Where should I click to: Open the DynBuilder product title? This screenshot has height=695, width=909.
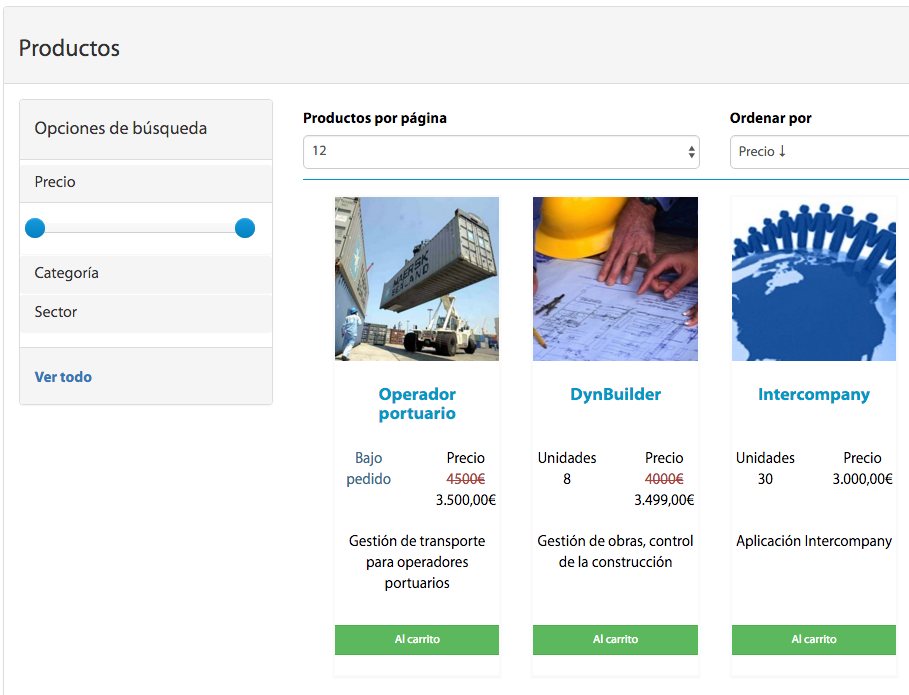coord(615,394)
